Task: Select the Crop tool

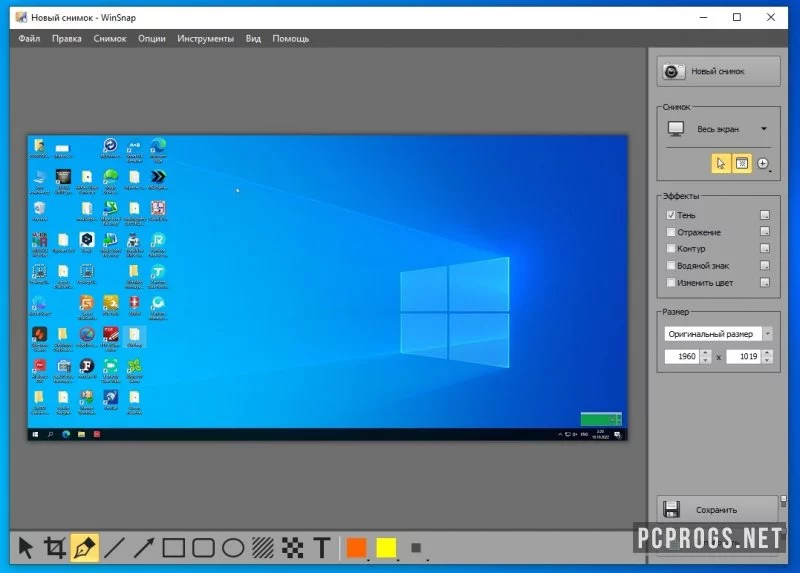Action: coord(55,548)
